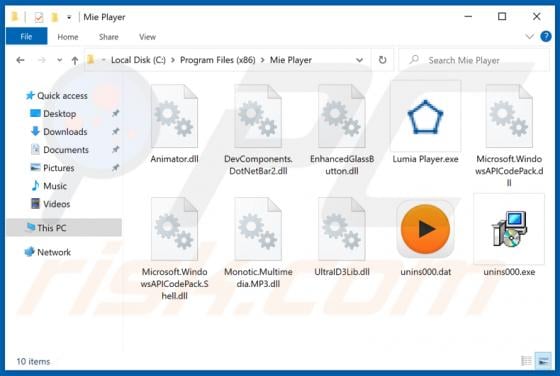560x376 pixels.
Task: Switch to the View ribbon tab
Action: tap(147, 37)
